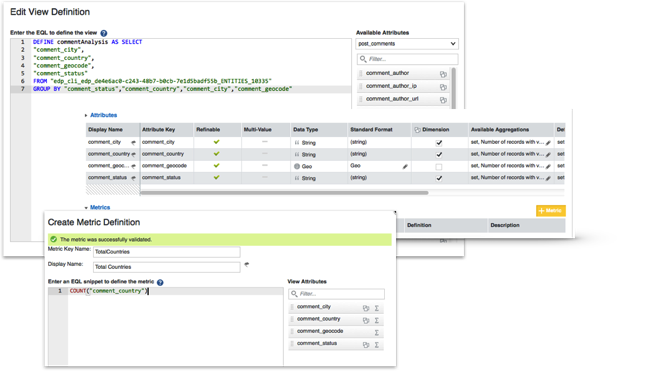The width and height of the screenshot is (650, 371).
Task: Click sigma icon for comment_geocode in View Attributes
Action: coord(377,332)
